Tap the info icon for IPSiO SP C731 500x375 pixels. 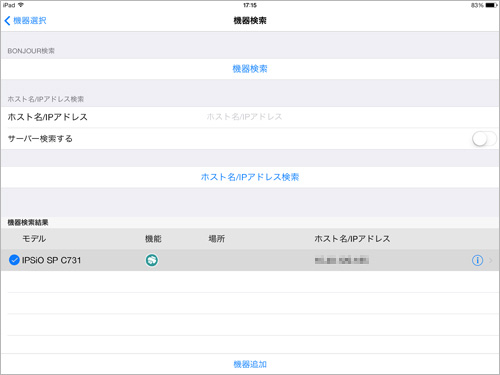[x=477, y=260]
